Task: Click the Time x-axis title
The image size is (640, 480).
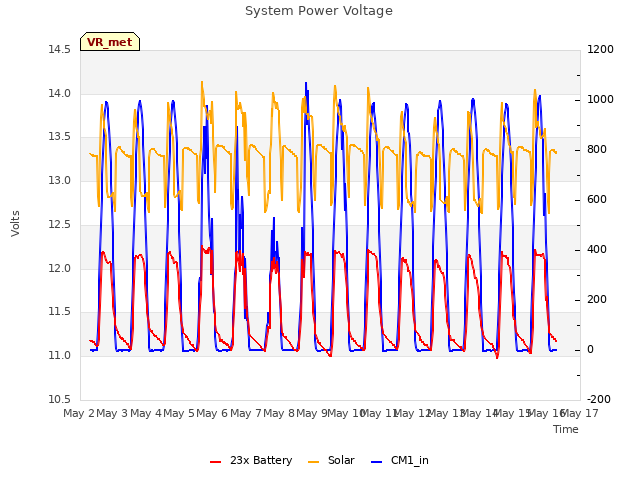Action: [566, 429]
